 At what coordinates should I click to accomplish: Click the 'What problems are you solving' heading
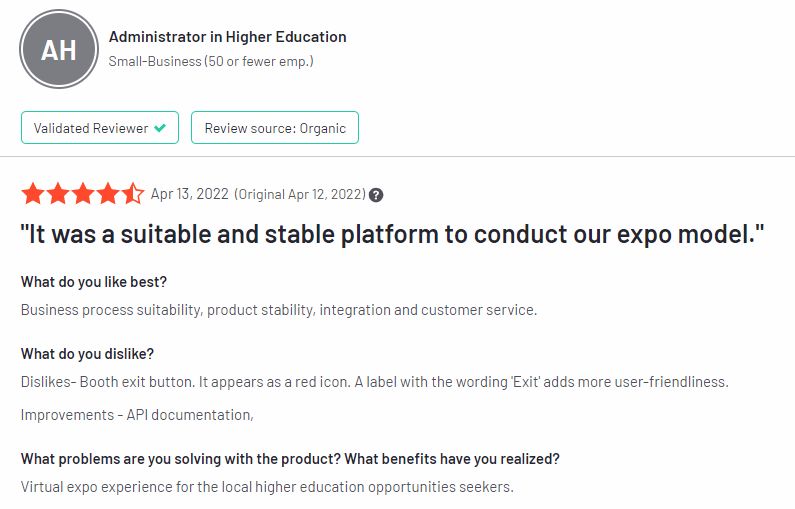[x=290, y=459]
